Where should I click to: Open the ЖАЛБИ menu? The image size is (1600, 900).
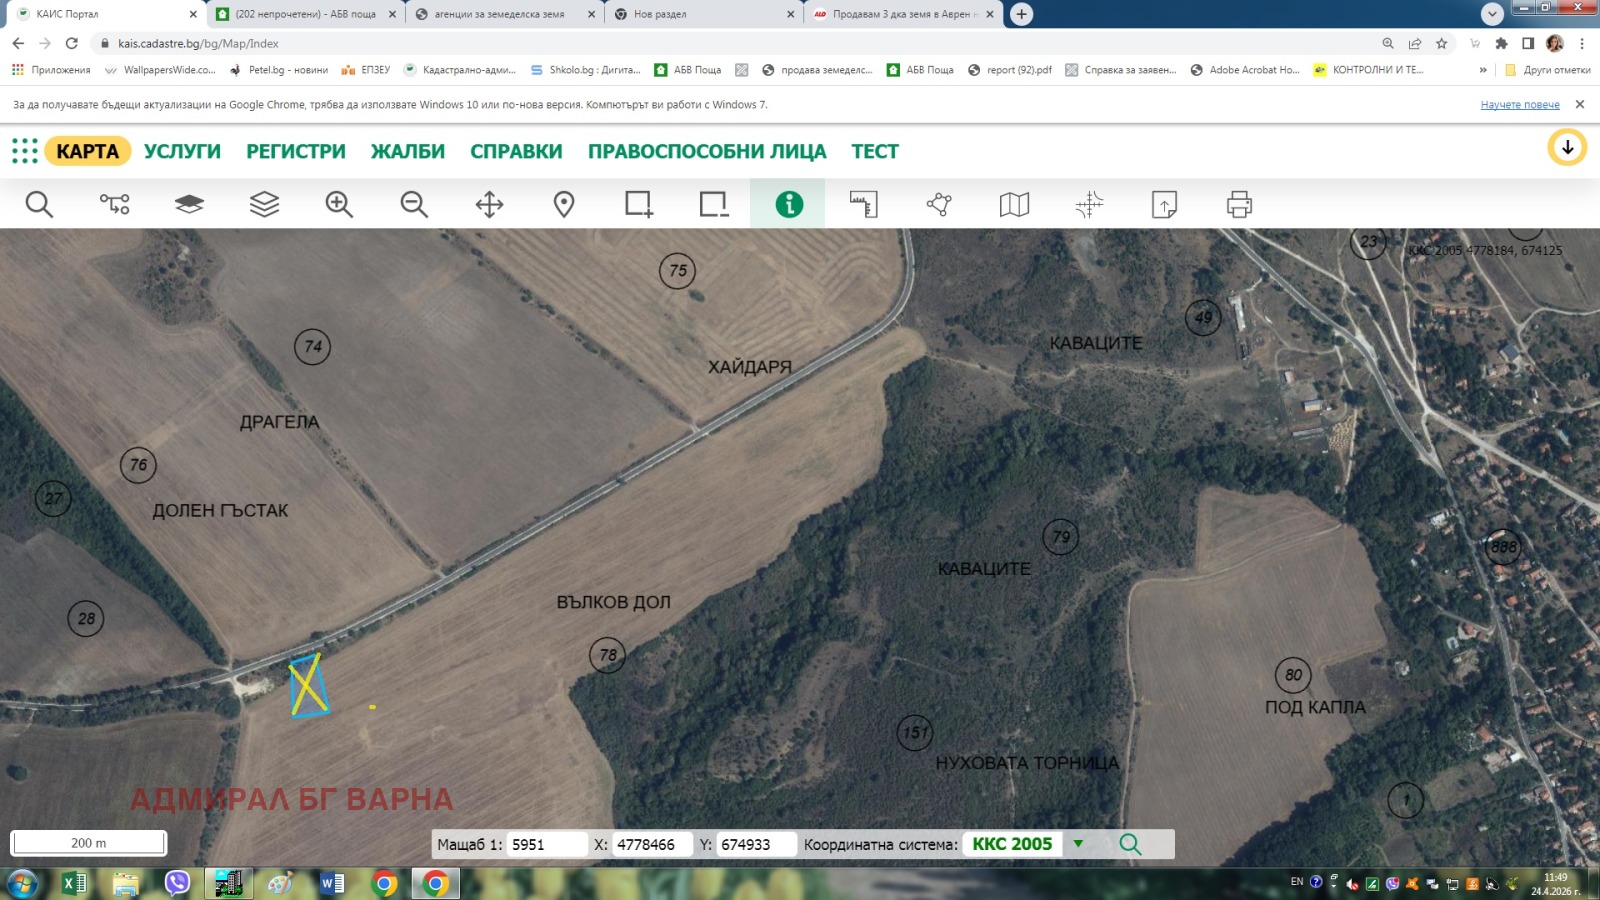pos(408,151)
